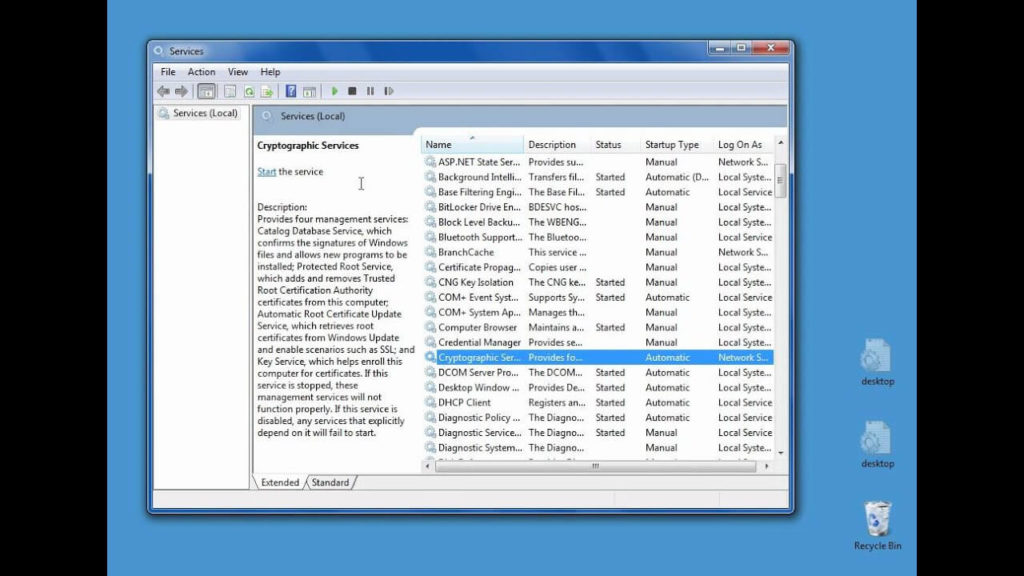Click the Export List toolbar icon
Image resolution: width=1024 pixels, height=576 pixels.
pyautogui.click(x=267, y=91)
